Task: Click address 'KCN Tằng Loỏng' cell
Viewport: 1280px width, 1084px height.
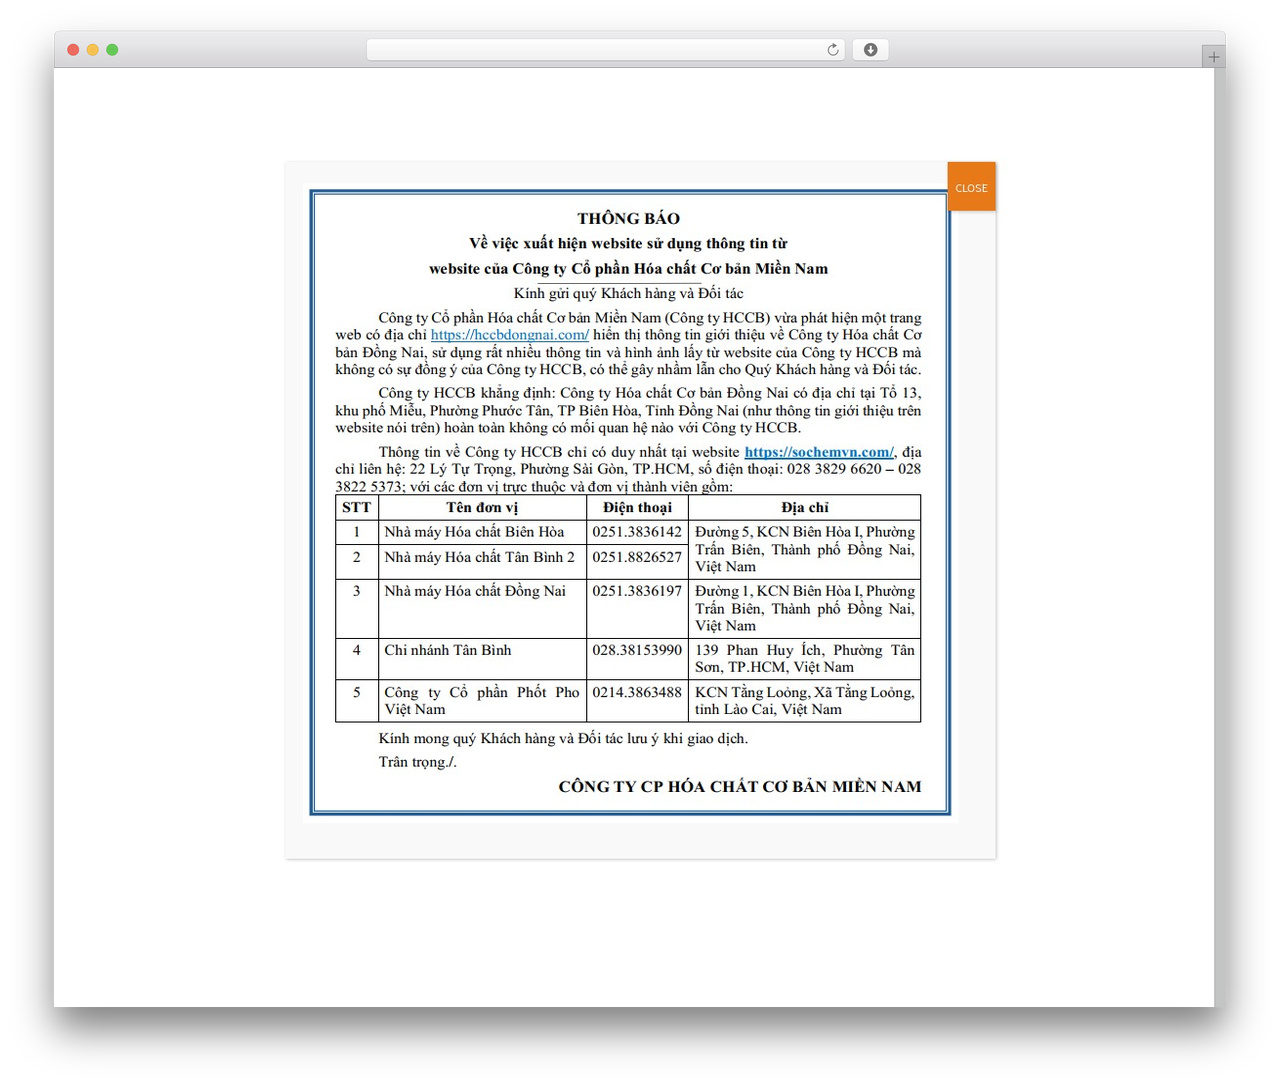Action: coord(805,701)
